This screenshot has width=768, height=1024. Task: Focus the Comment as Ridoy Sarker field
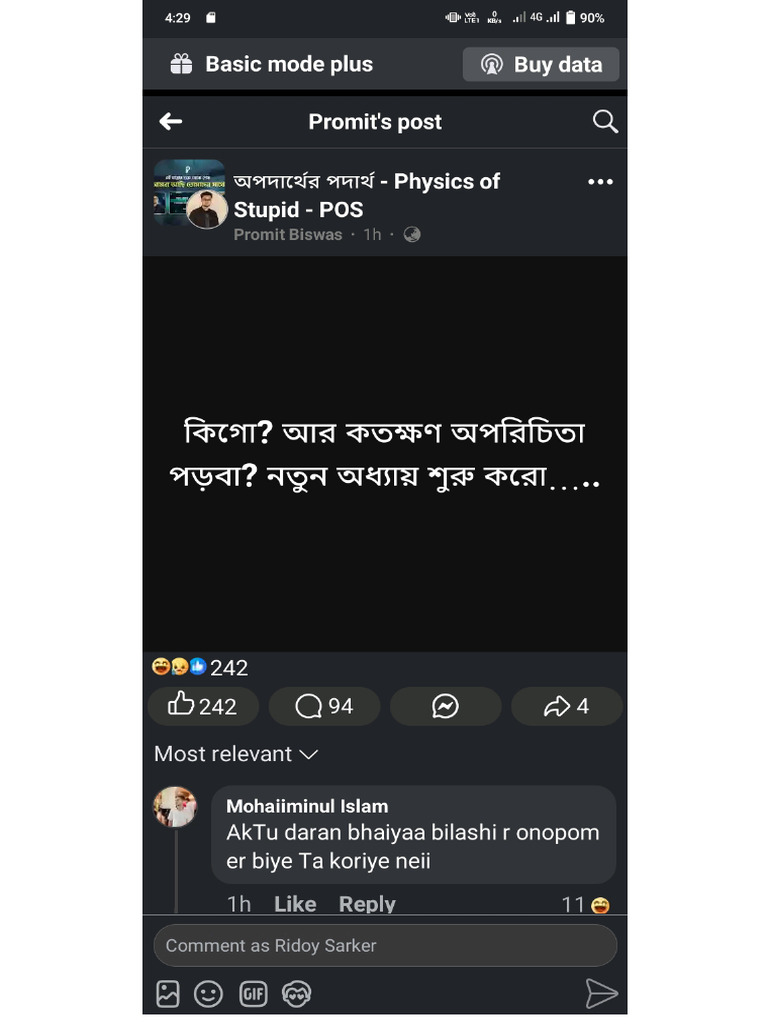(x=385, y=945)
